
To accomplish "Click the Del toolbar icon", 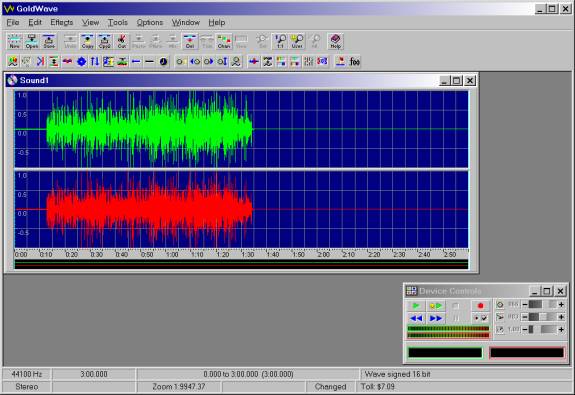I will click(x=190, y=41).
